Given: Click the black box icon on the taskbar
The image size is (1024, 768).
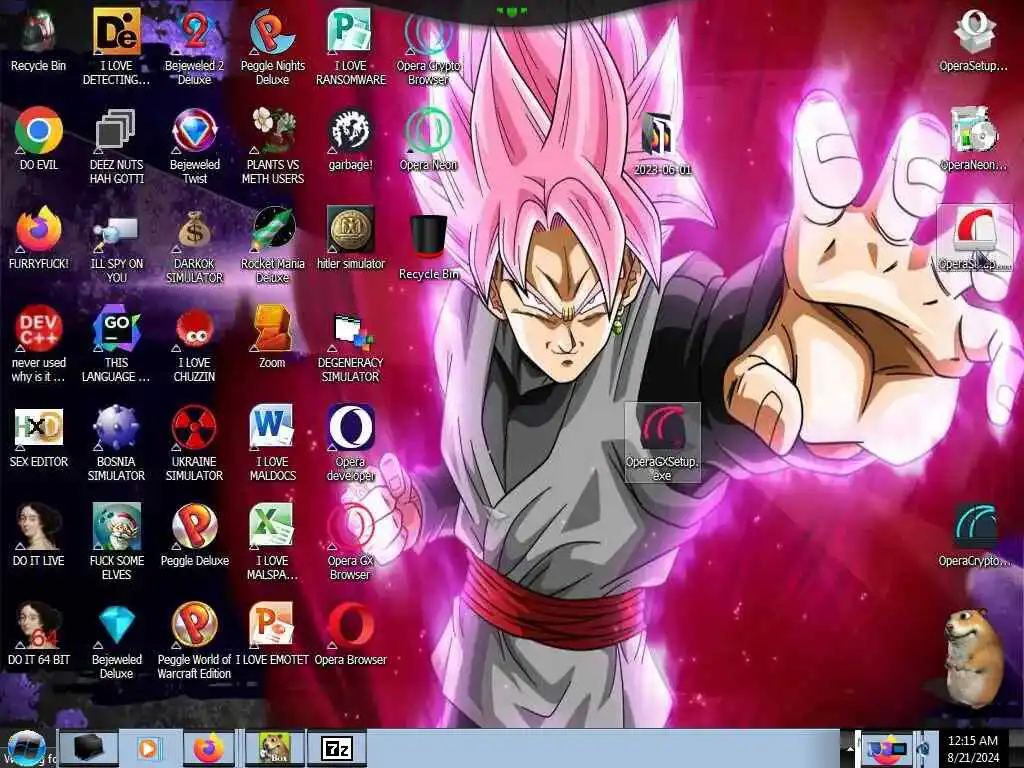Looking at the screenshot, I should click(x=89, y=748).
